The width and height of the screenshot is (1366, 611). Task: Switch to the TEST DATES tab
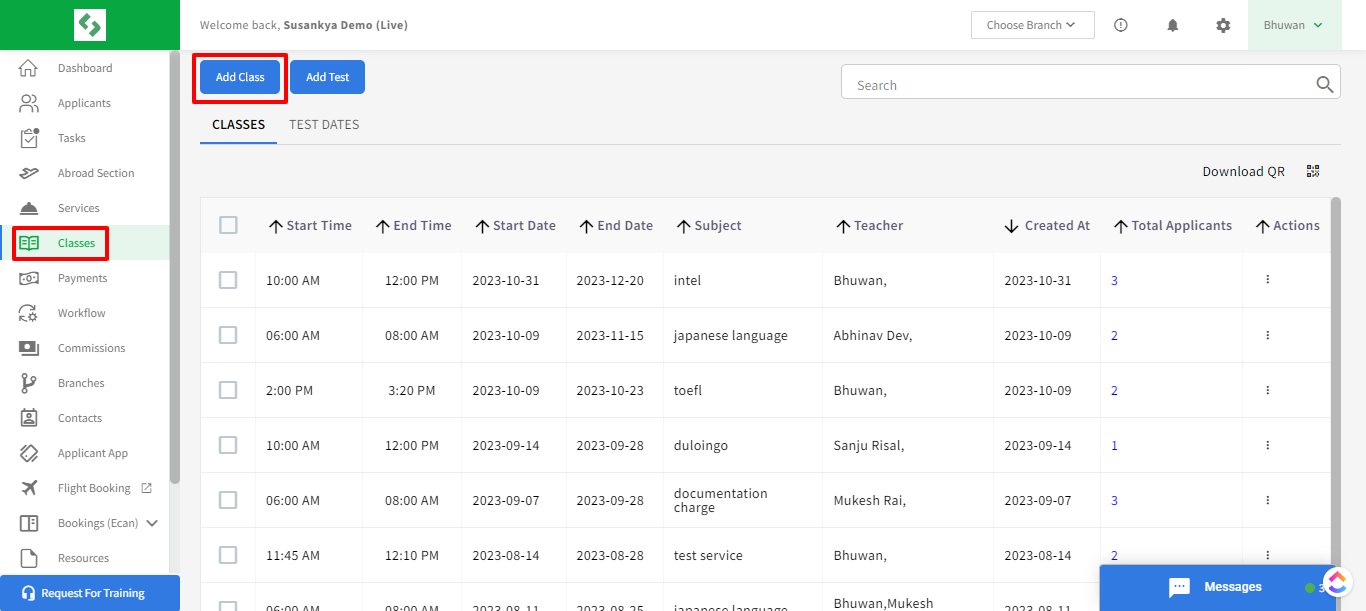(324, 124)
